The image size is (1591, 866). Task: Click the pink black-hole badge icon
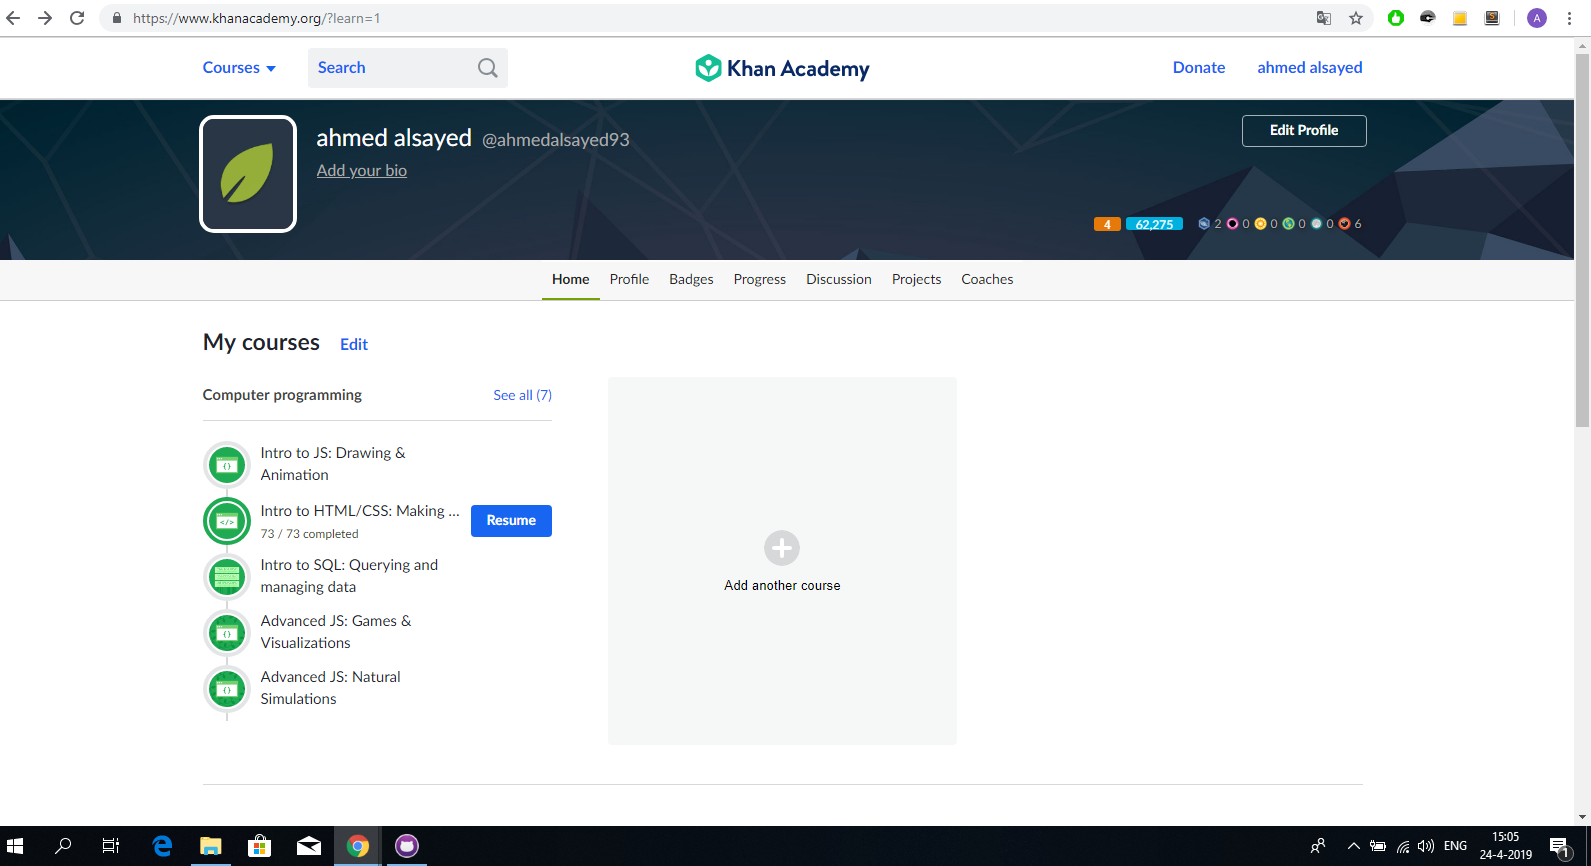click(1232, 224)
